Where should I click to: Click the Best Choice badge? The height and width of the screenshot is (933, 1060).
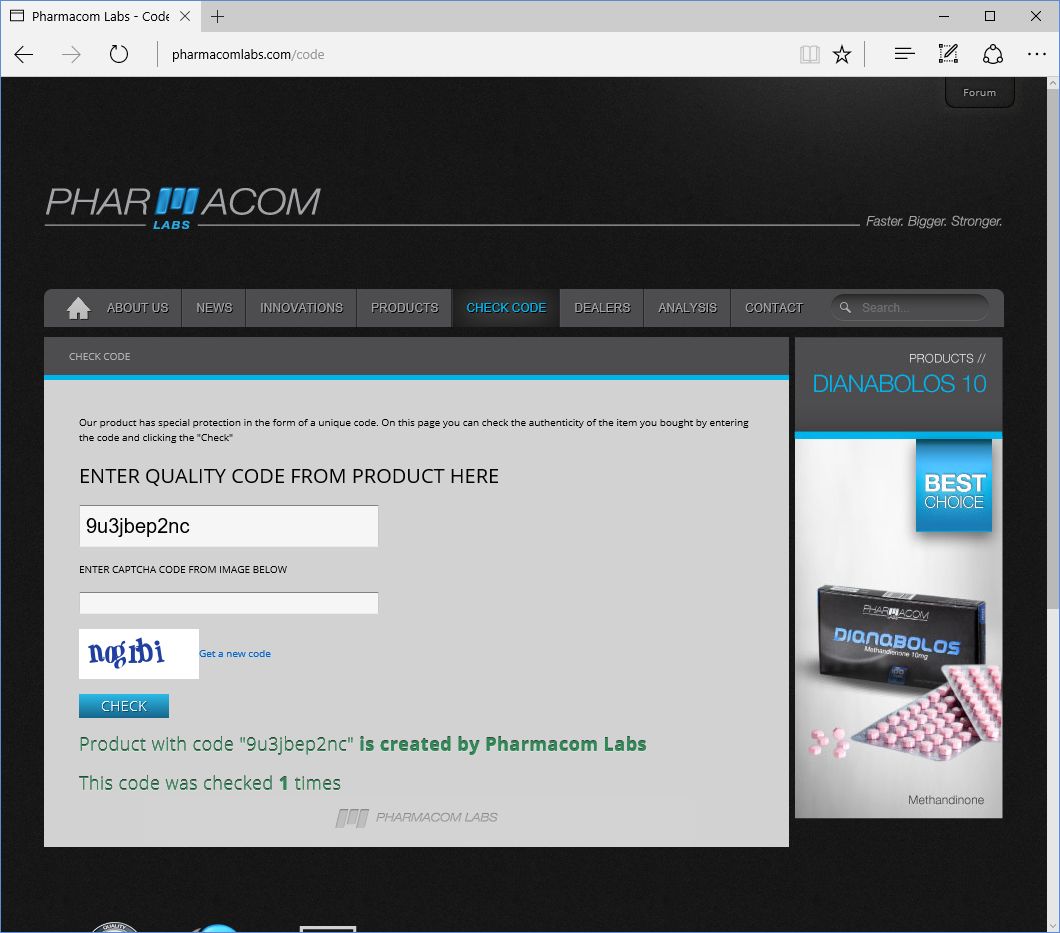click(954, 485)
